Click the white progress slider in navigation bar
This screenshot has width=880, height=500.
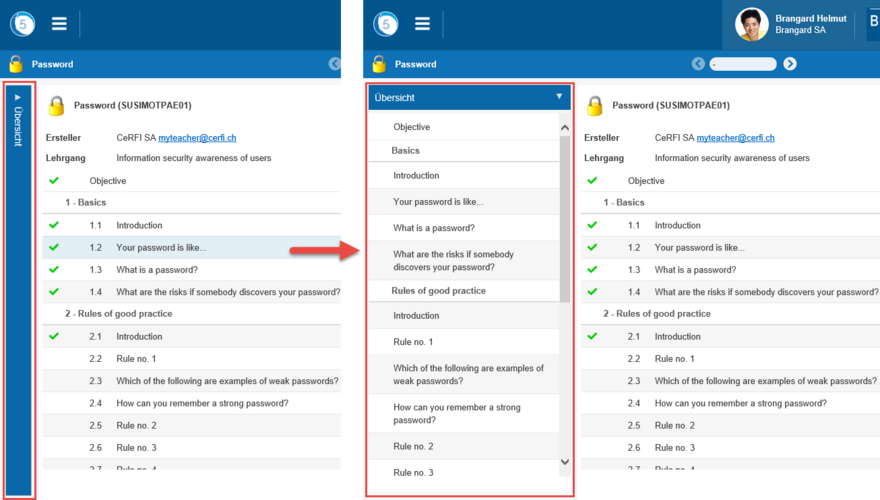click(x=743, y=64)
